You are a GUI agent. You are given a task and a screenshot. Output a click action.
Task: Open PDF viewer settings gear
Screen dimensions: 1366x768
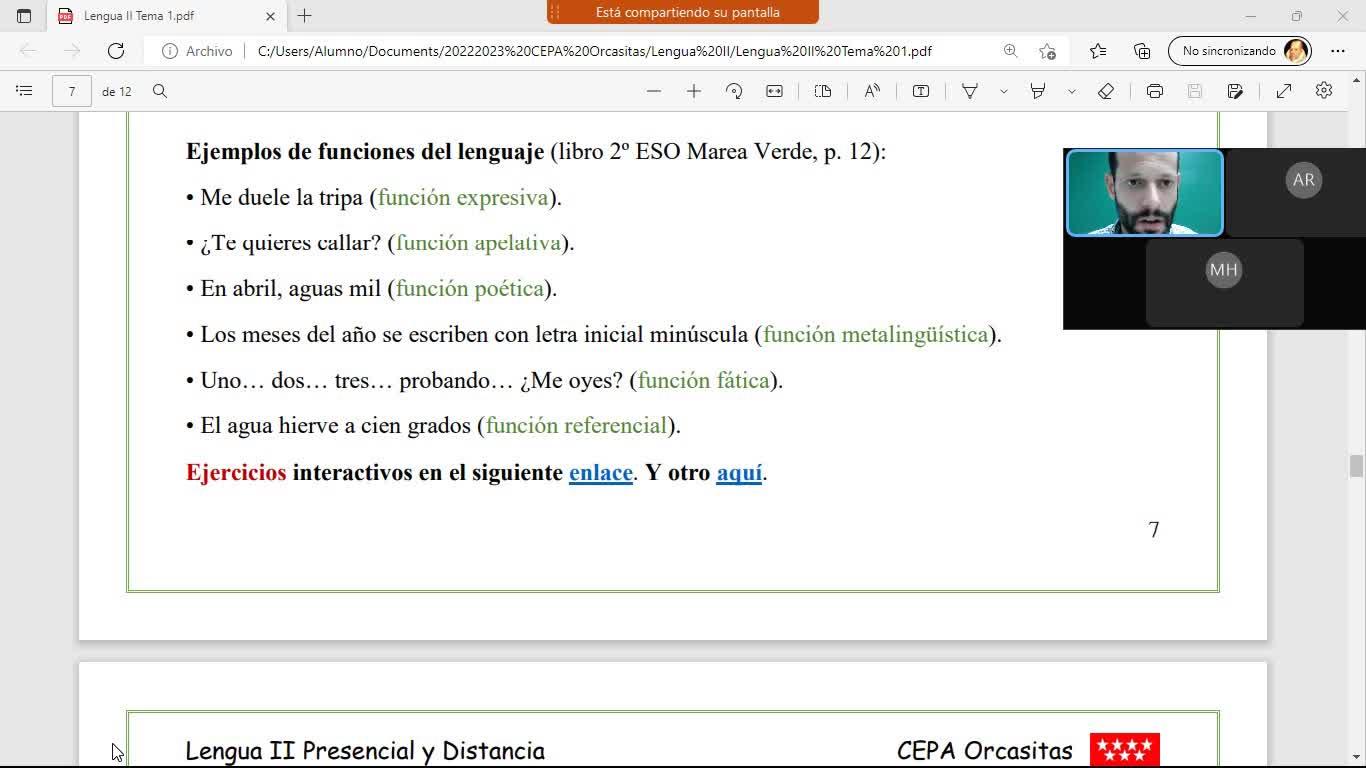pos(1324,91)
